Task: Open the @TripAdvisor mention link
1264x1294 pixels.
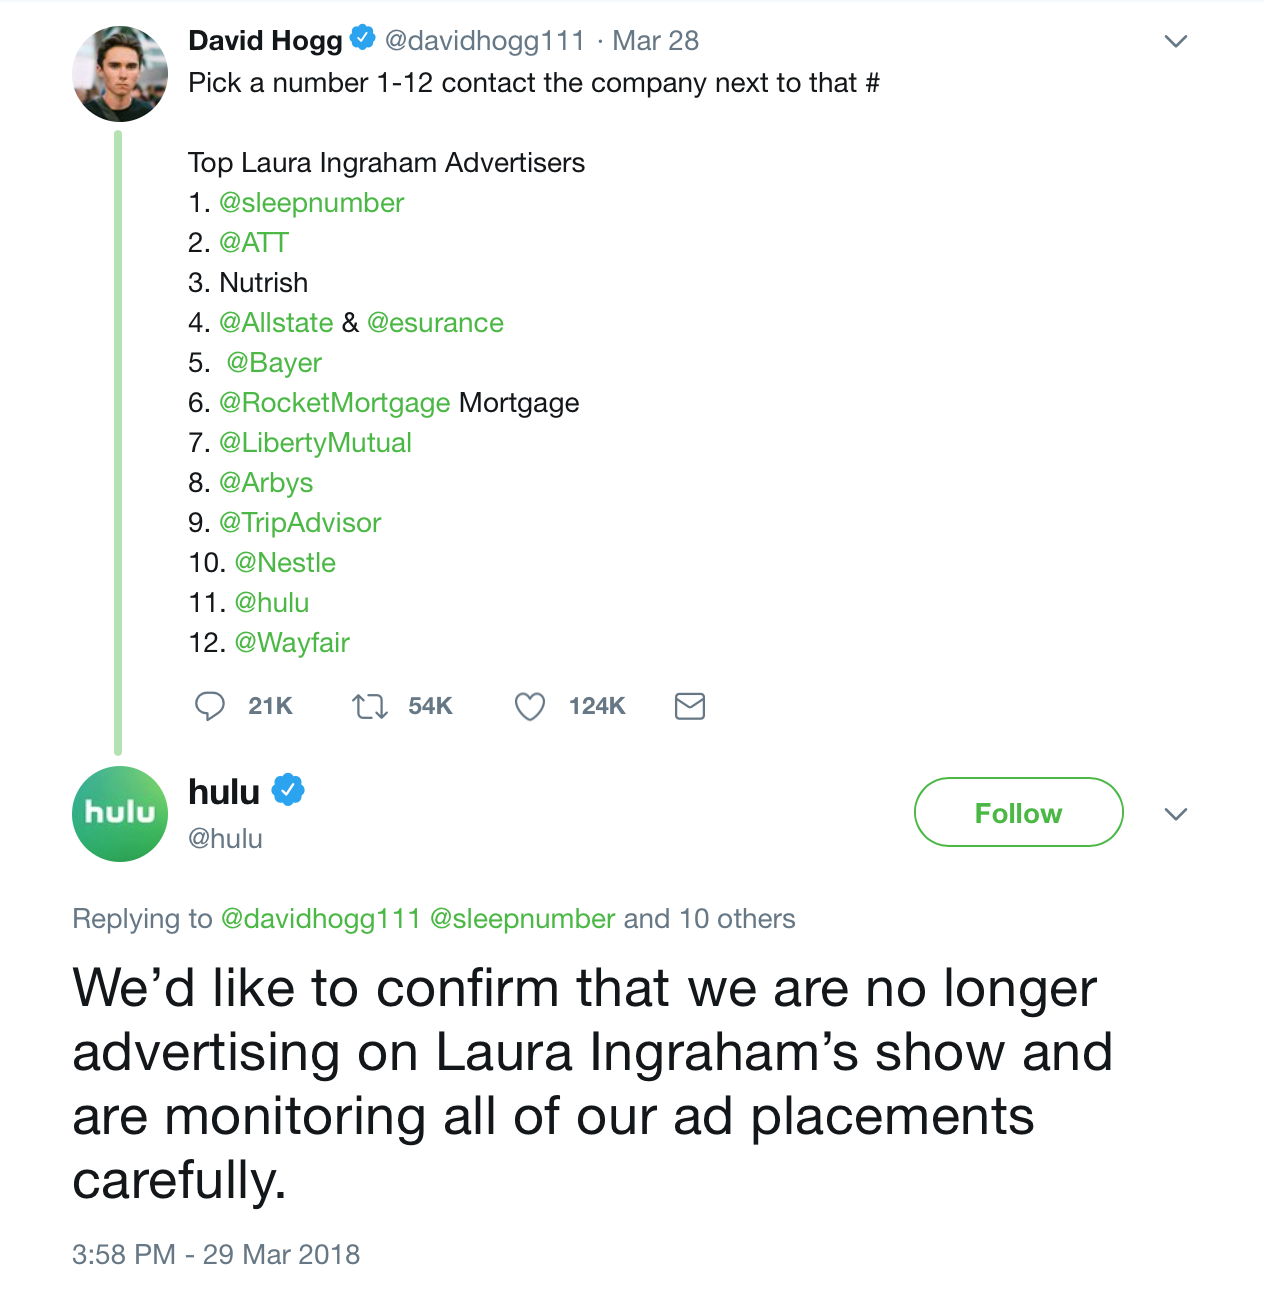Action: (300, 523)
